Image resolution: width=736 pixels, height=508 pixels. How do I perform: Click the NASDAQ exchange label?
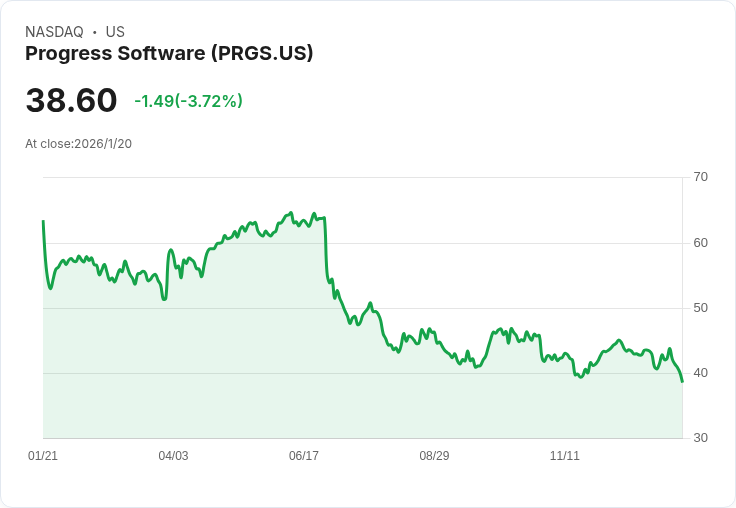(x=54, y=32)
